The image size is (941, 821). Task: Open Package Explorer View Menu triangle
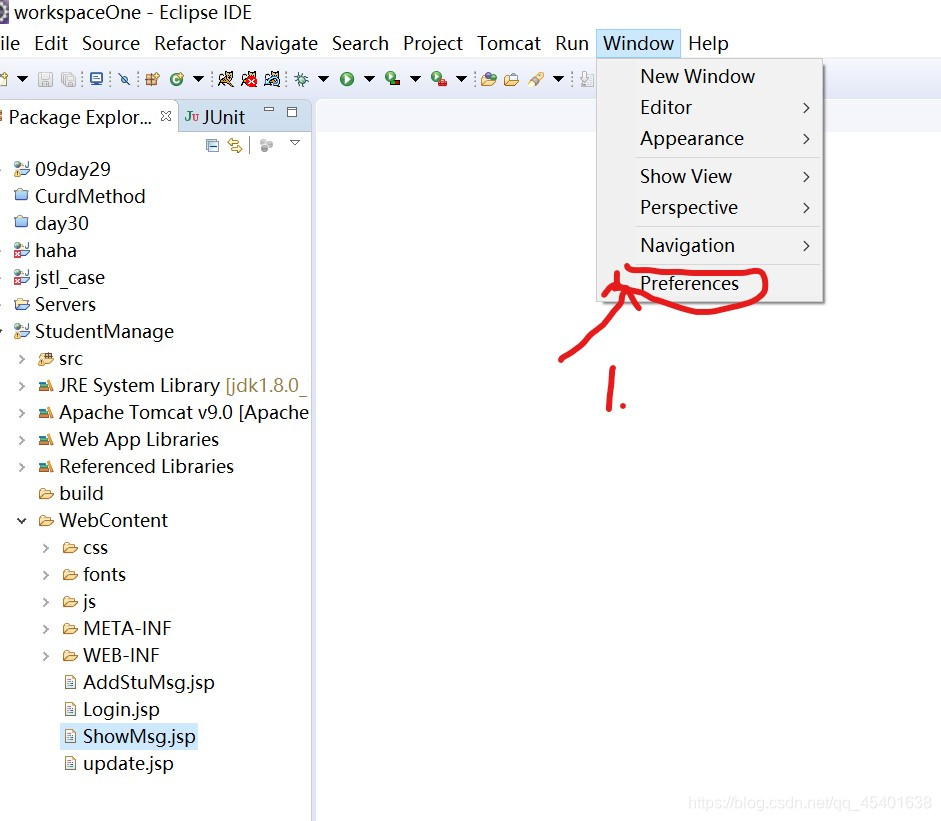click(295, 143)
